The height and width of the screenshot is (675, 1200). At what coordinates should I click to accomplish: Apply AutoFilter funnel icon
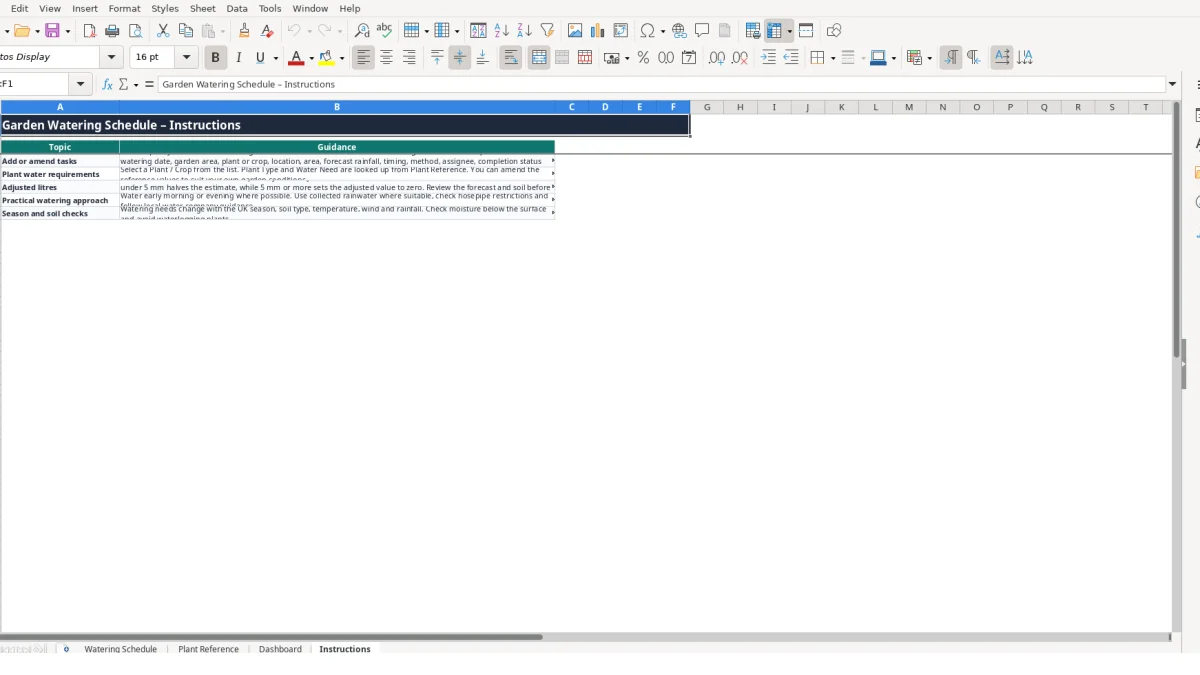(547, 31)
